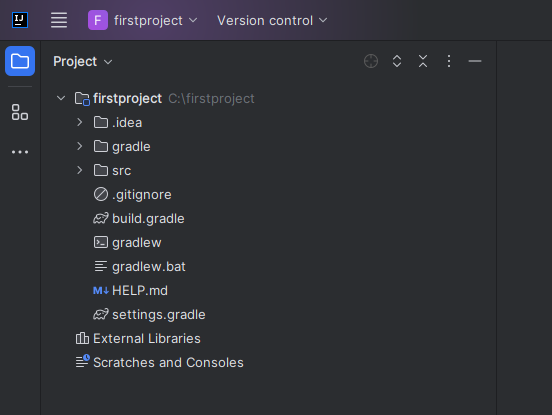Click the Collapse All icon

[423, 61]
